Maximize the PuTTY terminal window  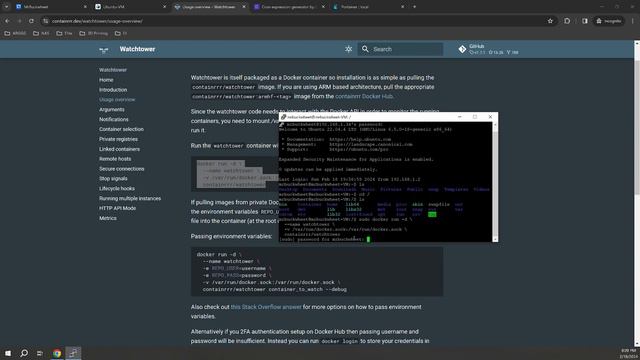pyautogui.click(x=475, y=117)
